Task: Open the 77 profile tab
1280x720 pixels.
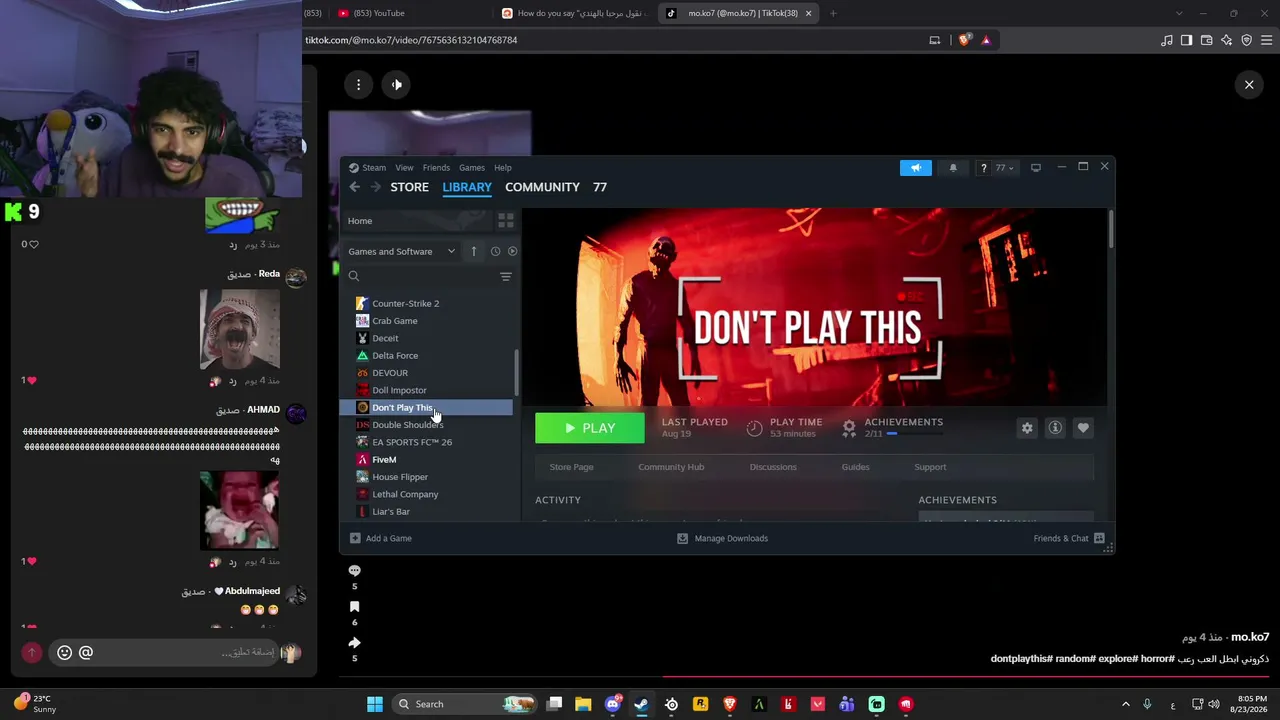Action: click(600, 187)
